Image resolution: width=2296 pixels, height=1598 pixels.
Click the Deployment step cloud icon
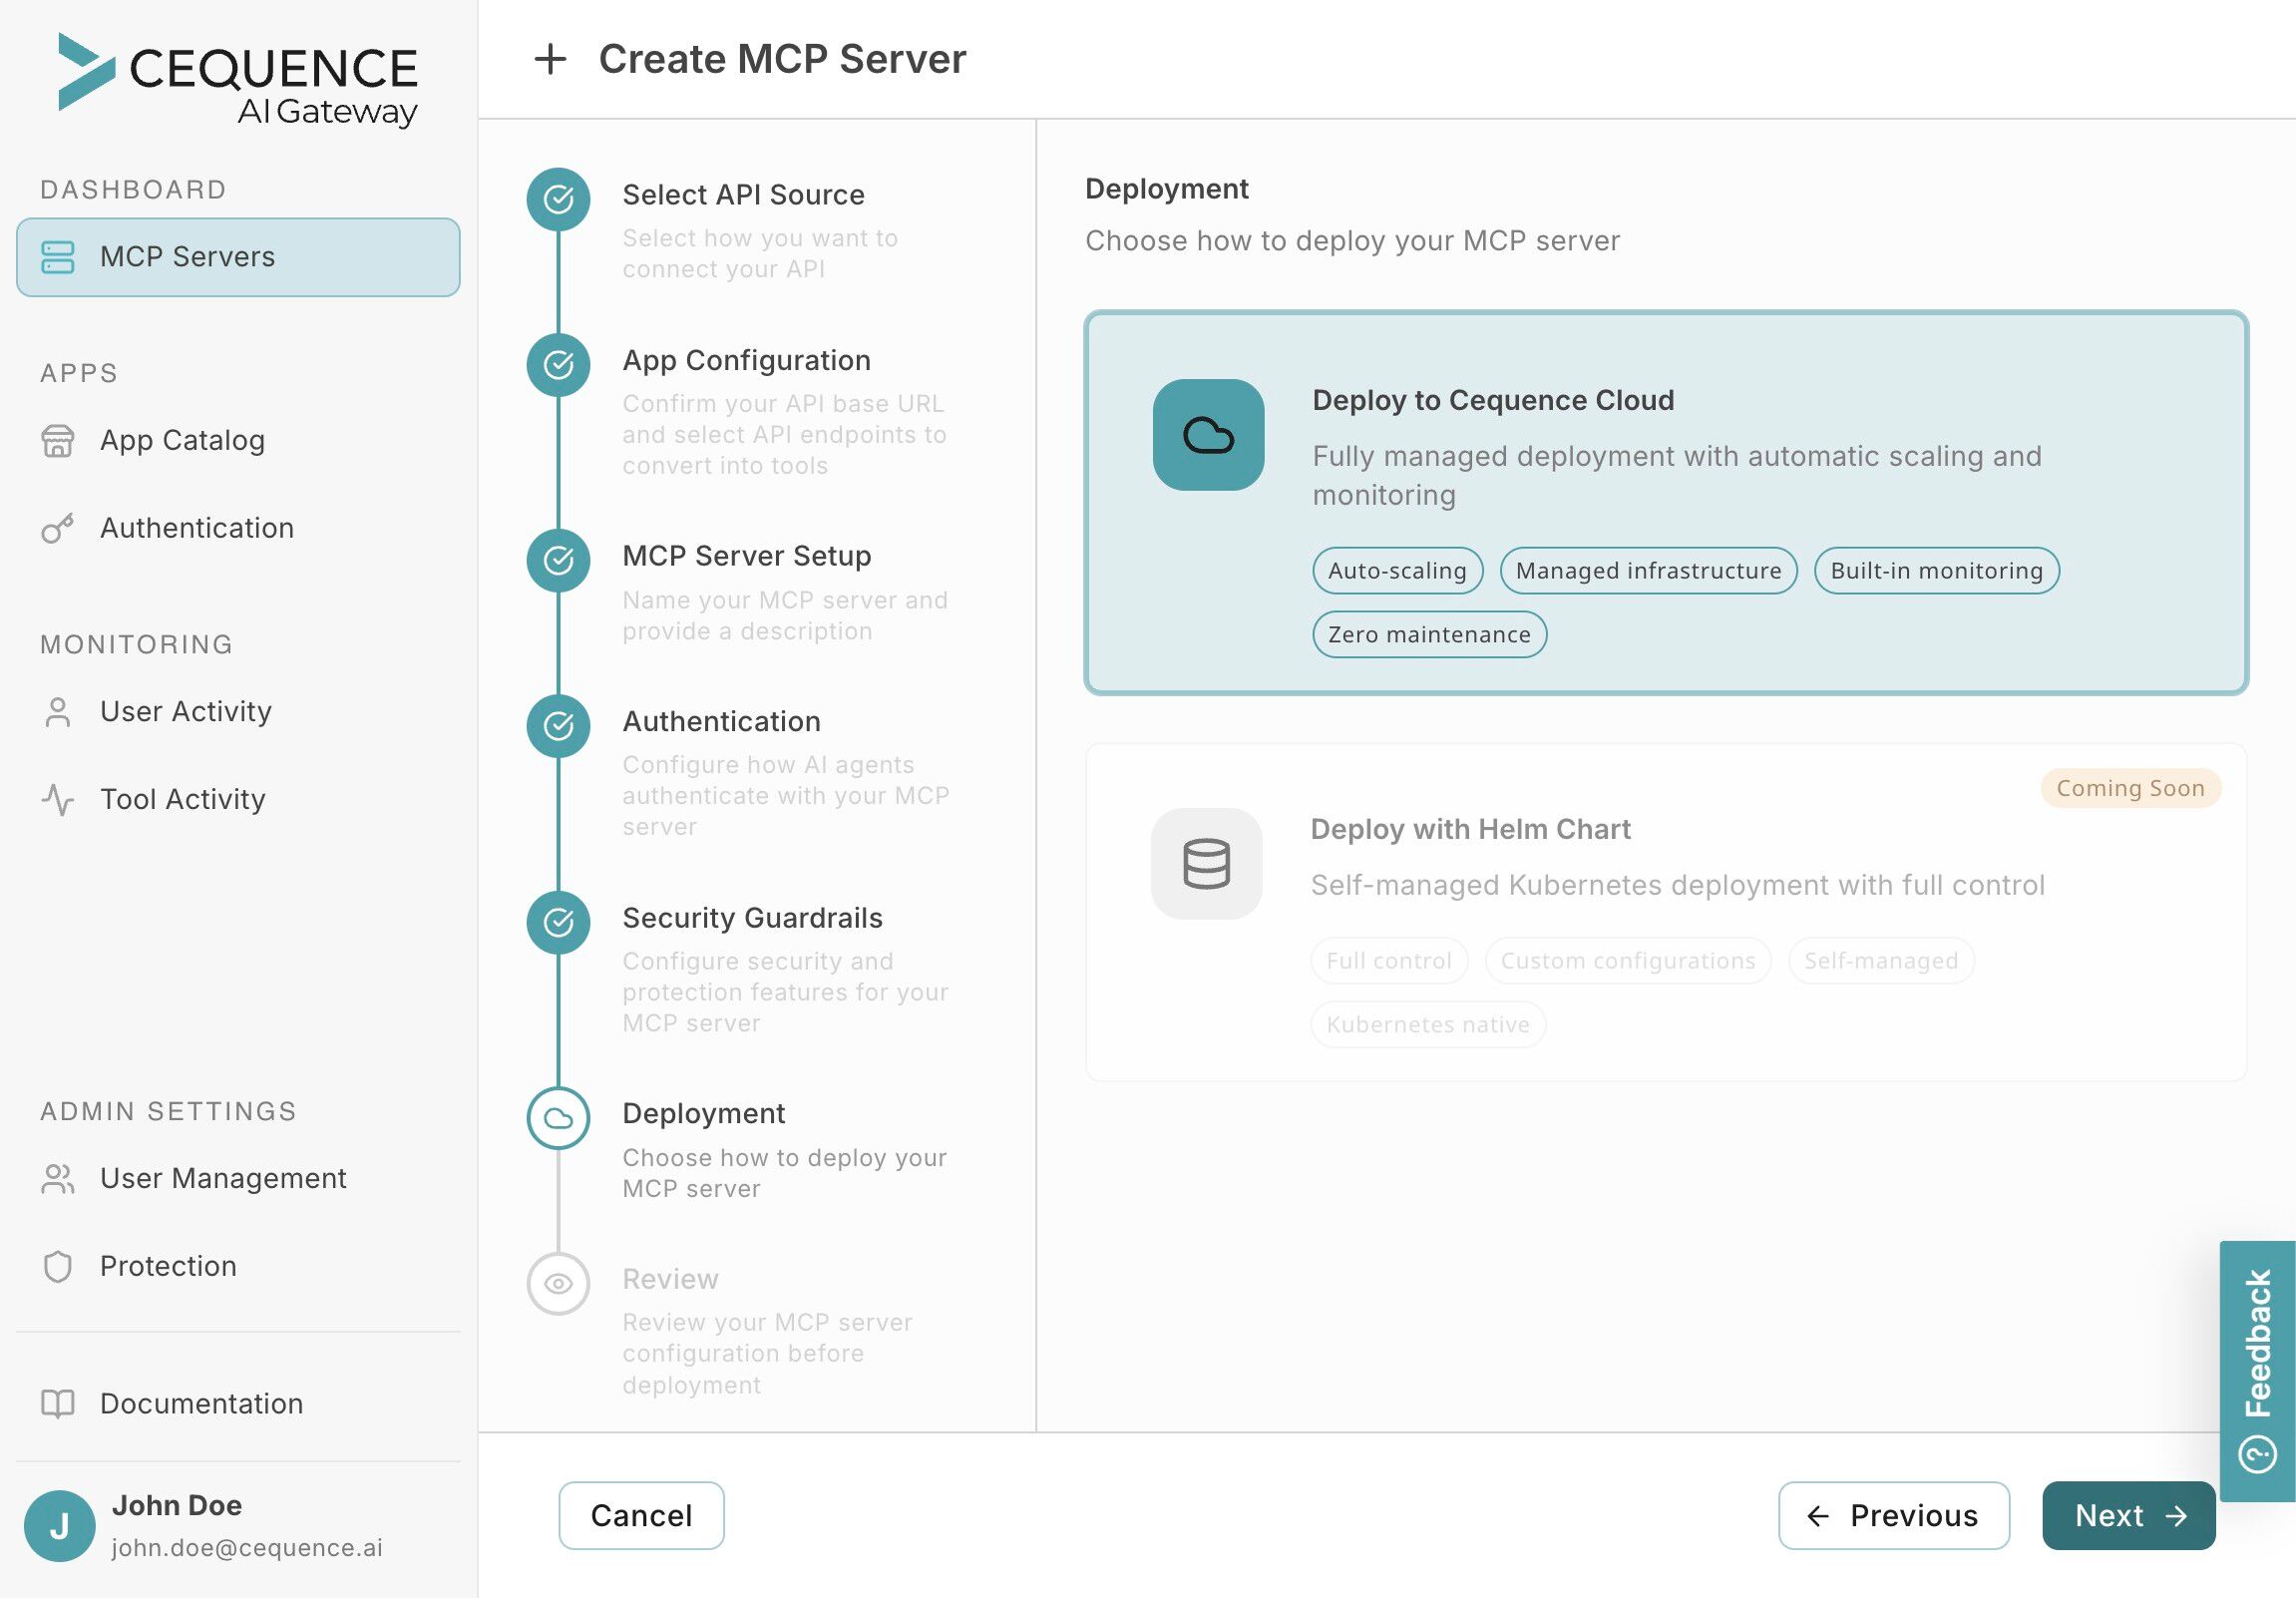pyautogui.click(x=558, y=1118)
